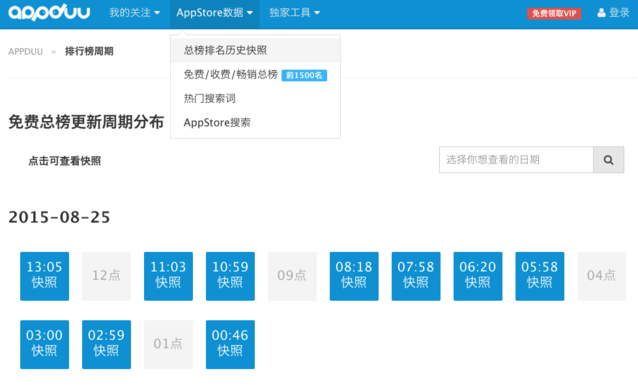
Task: Click the user icon beside 登录
Action: 601,13
